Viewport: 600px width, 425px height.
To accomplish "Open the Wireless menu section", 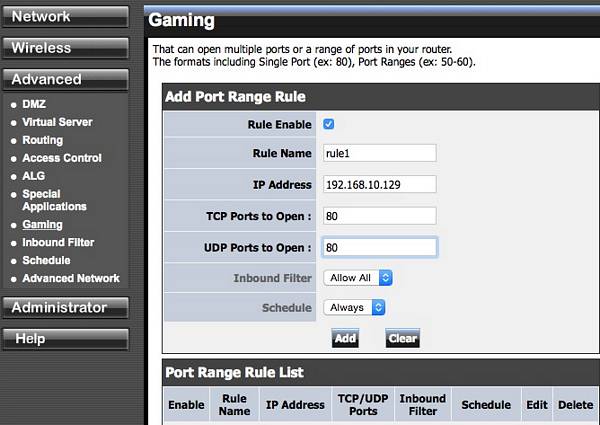I will (66, 48).
